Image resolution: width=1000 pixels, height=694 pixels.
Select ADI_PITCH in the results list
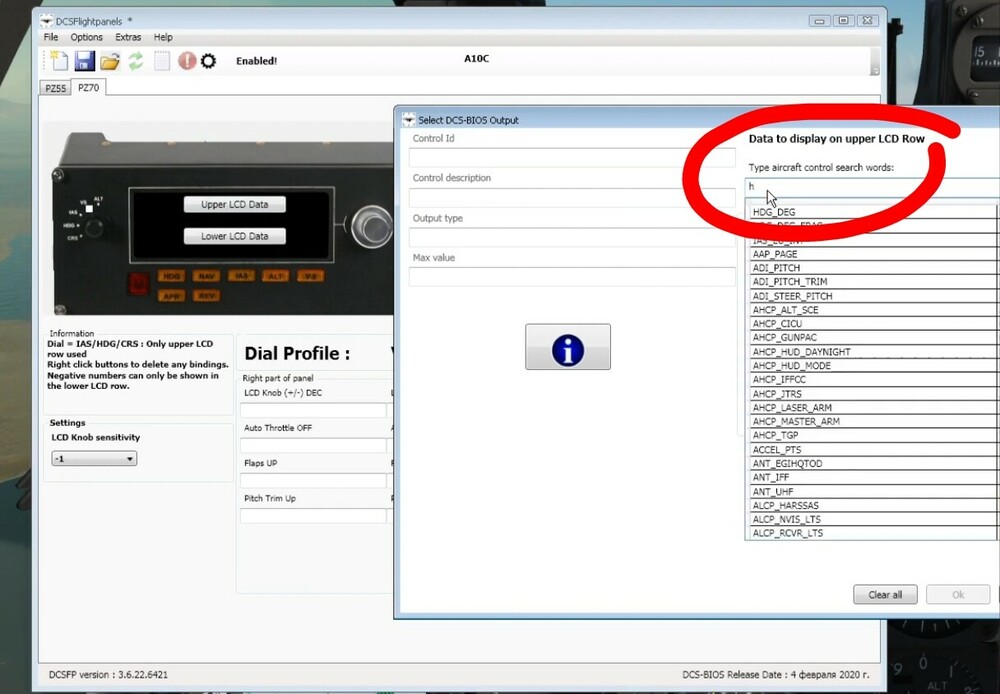point(872,268)
